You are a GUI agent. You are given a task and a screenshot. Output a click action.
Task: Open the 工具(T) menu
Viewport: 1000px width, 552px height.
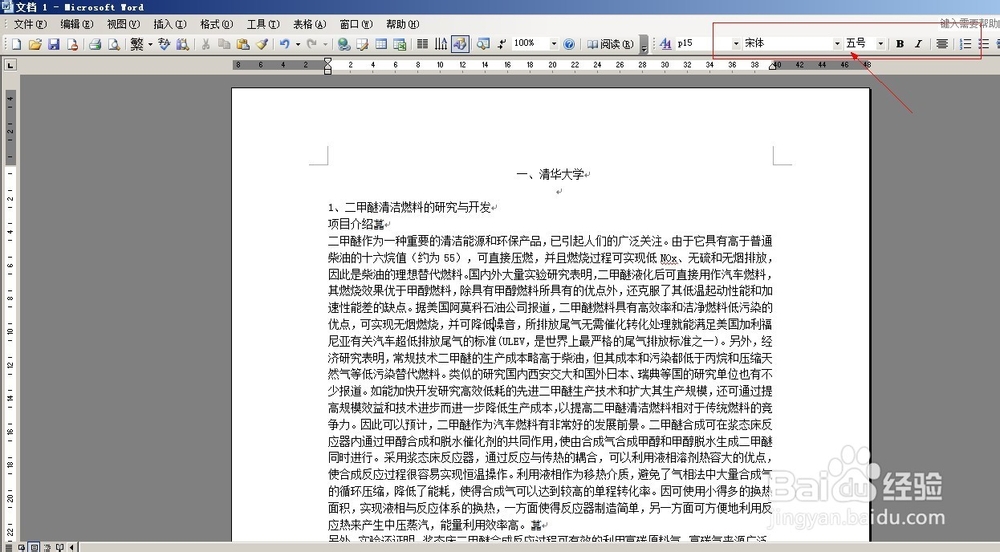point(263,24)
